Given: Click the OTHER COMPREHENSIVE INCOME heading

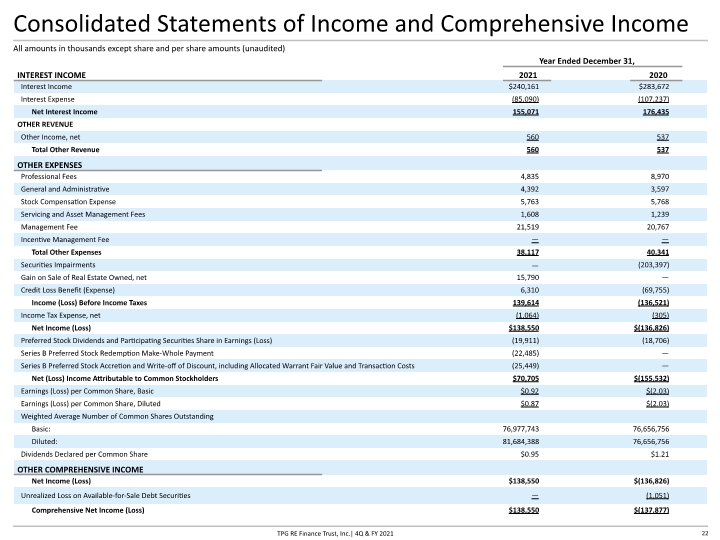Looking at the screenshot, I should pos(80,469).
